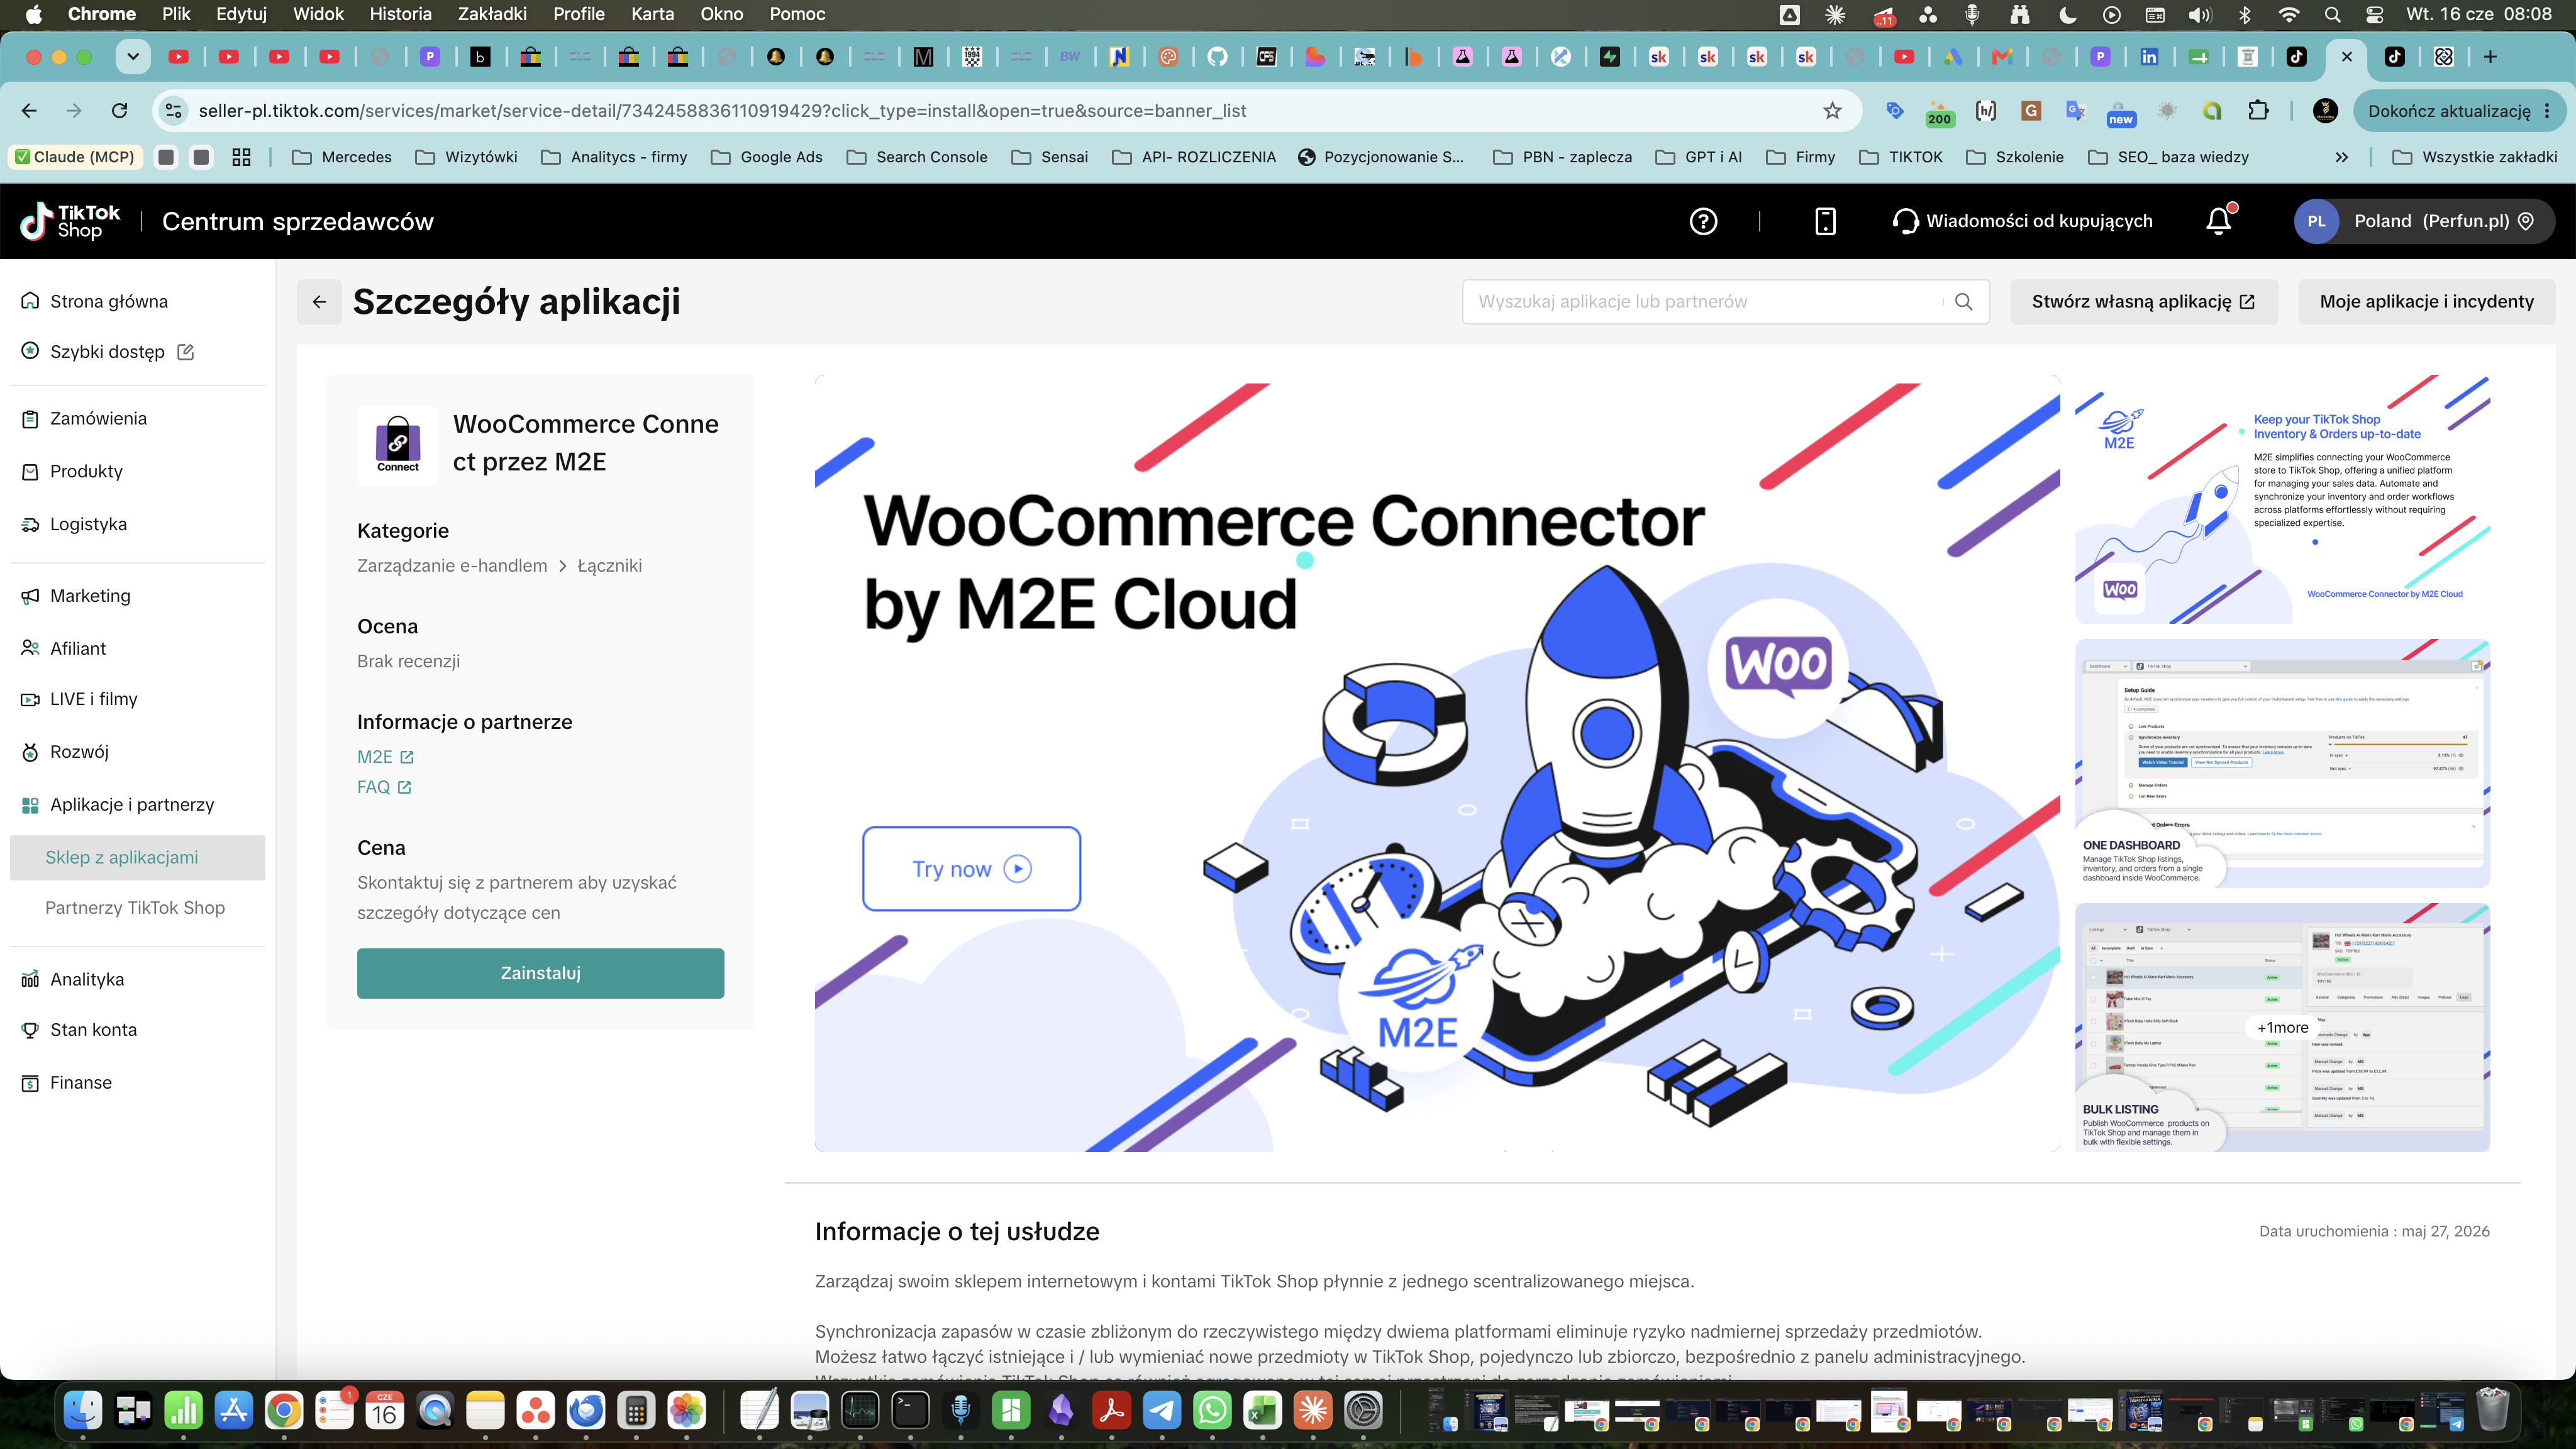
Task: Select the ONE DASHBOARD thumbnail
Action: tap(2282, 764)
